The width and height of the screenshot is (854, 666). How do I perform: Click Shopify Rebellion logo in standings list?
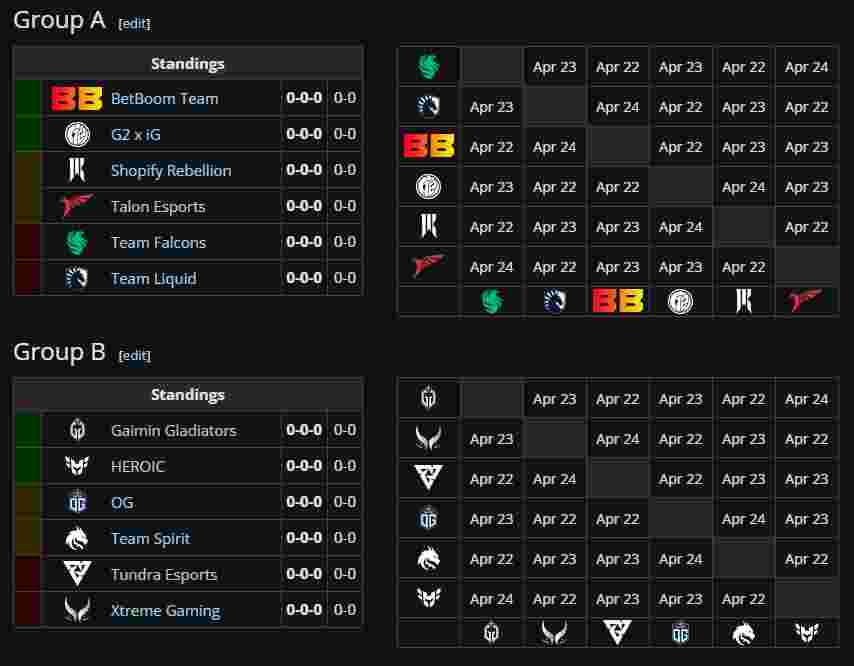[77, 170]
